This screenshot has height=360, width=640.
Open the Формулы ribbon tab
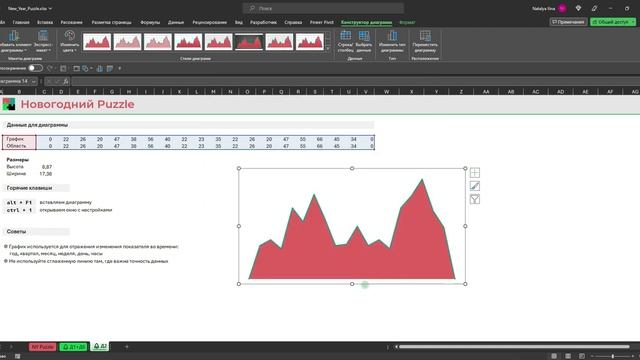(x=150, y=22)
